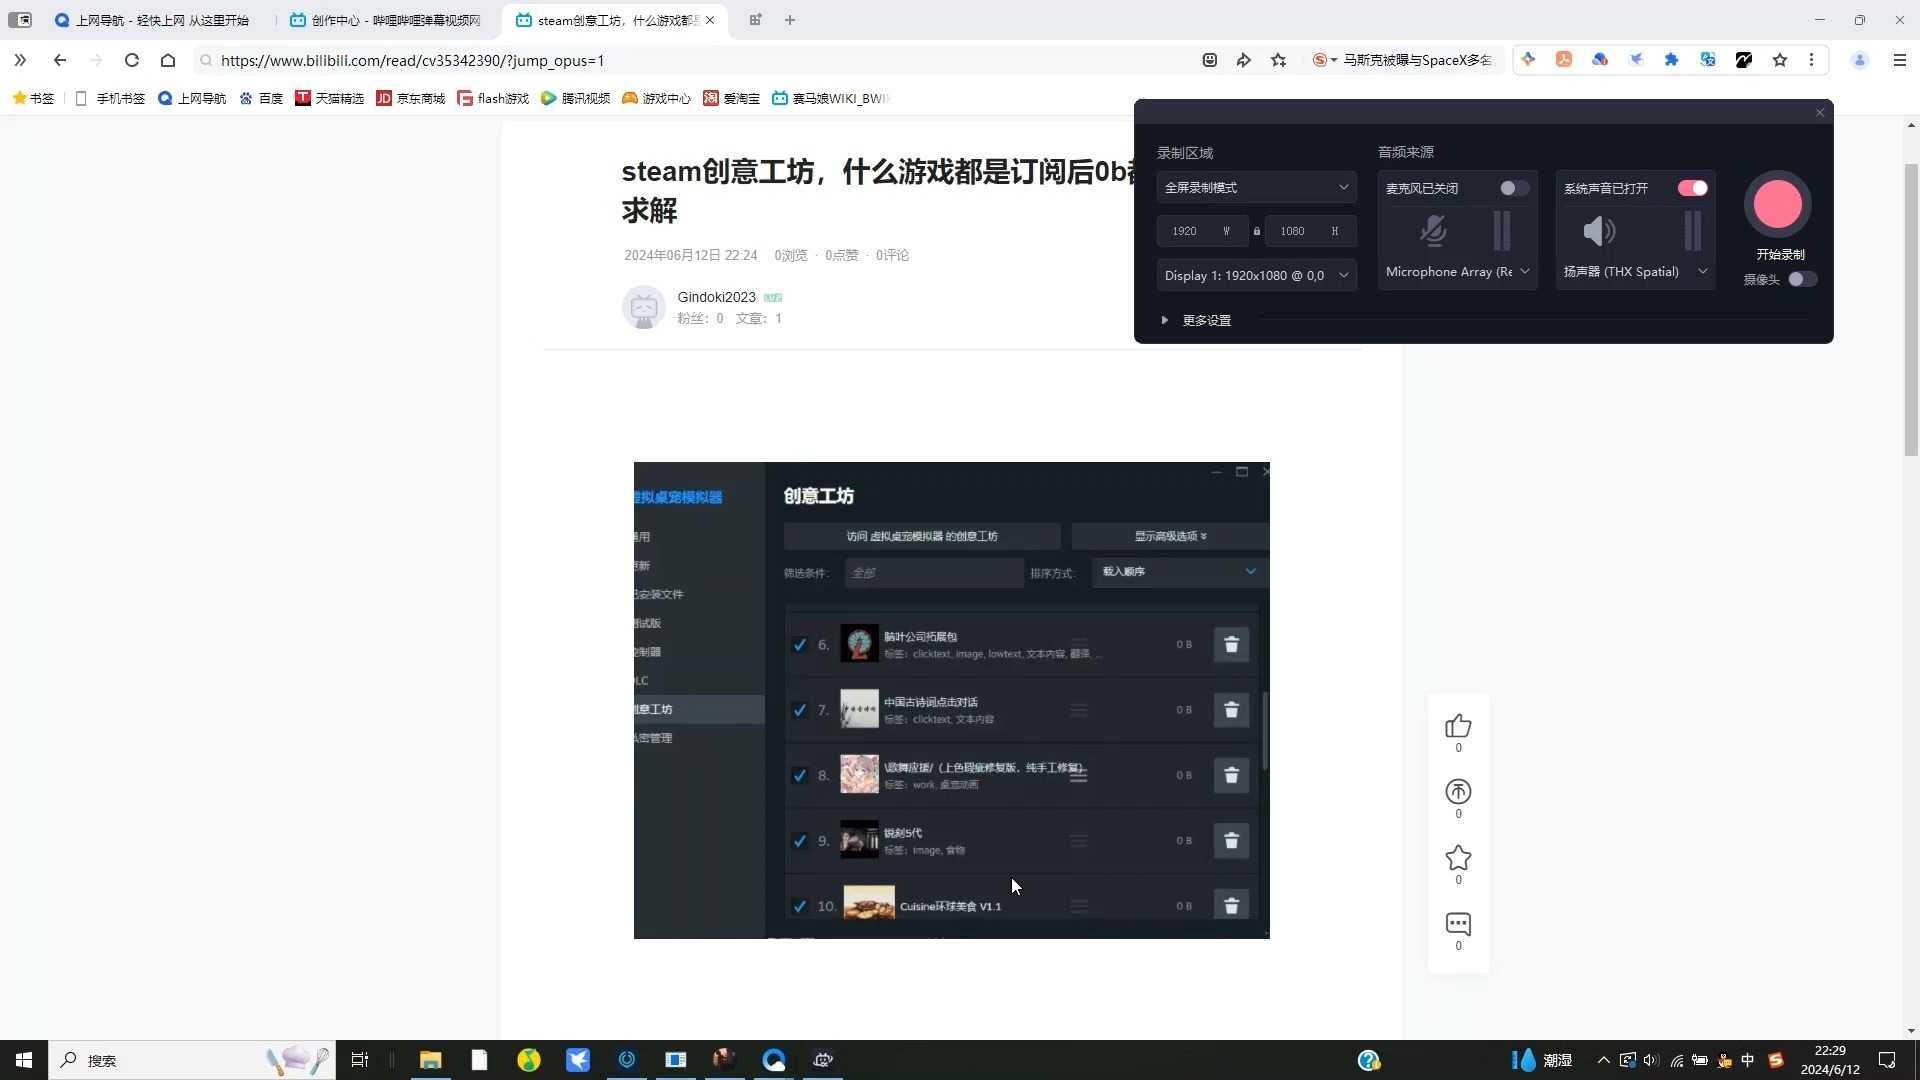Click the system sound level meter

(1692, 231)
